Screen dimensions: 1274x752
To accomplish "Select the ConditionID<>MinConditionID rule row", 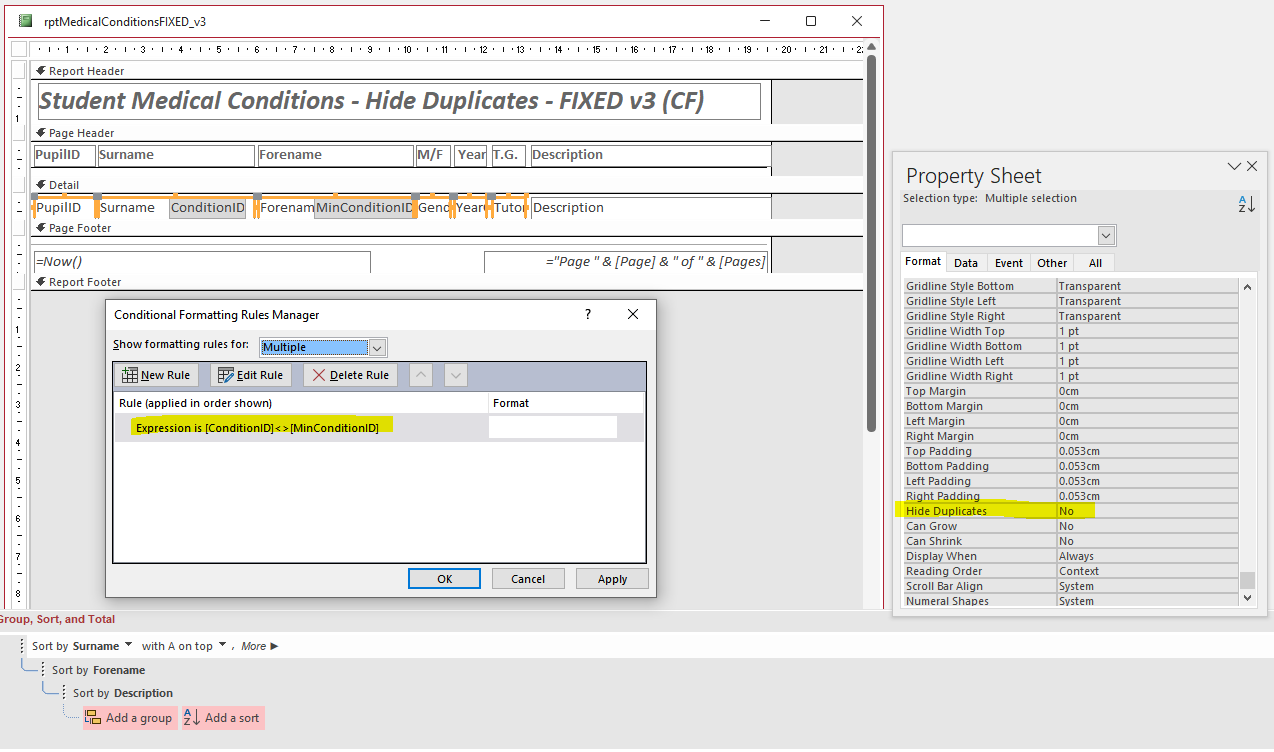I will coord(378,428).
